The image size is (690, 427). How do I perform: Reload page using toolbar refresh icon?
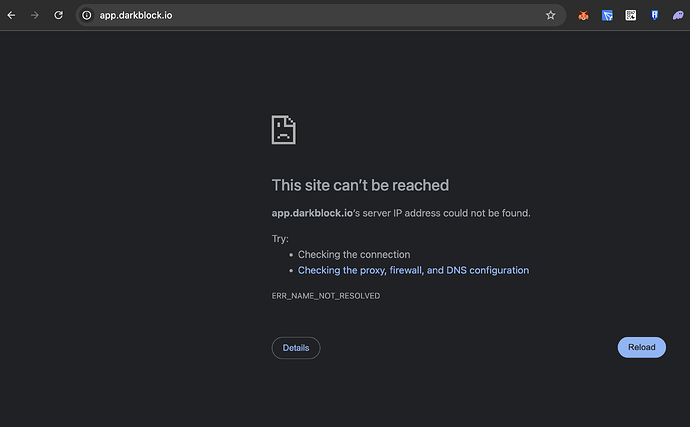pyautogui.click(x=58, y=15)
